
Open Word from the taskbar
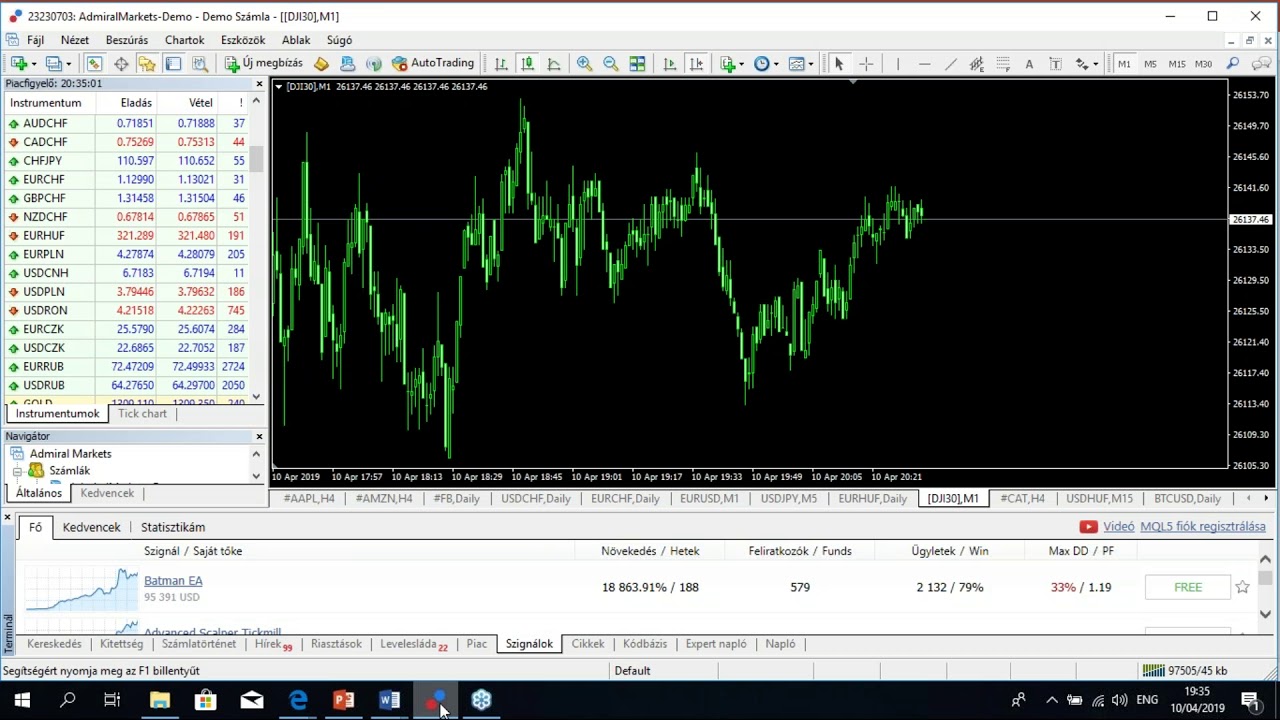click(389, 700)
